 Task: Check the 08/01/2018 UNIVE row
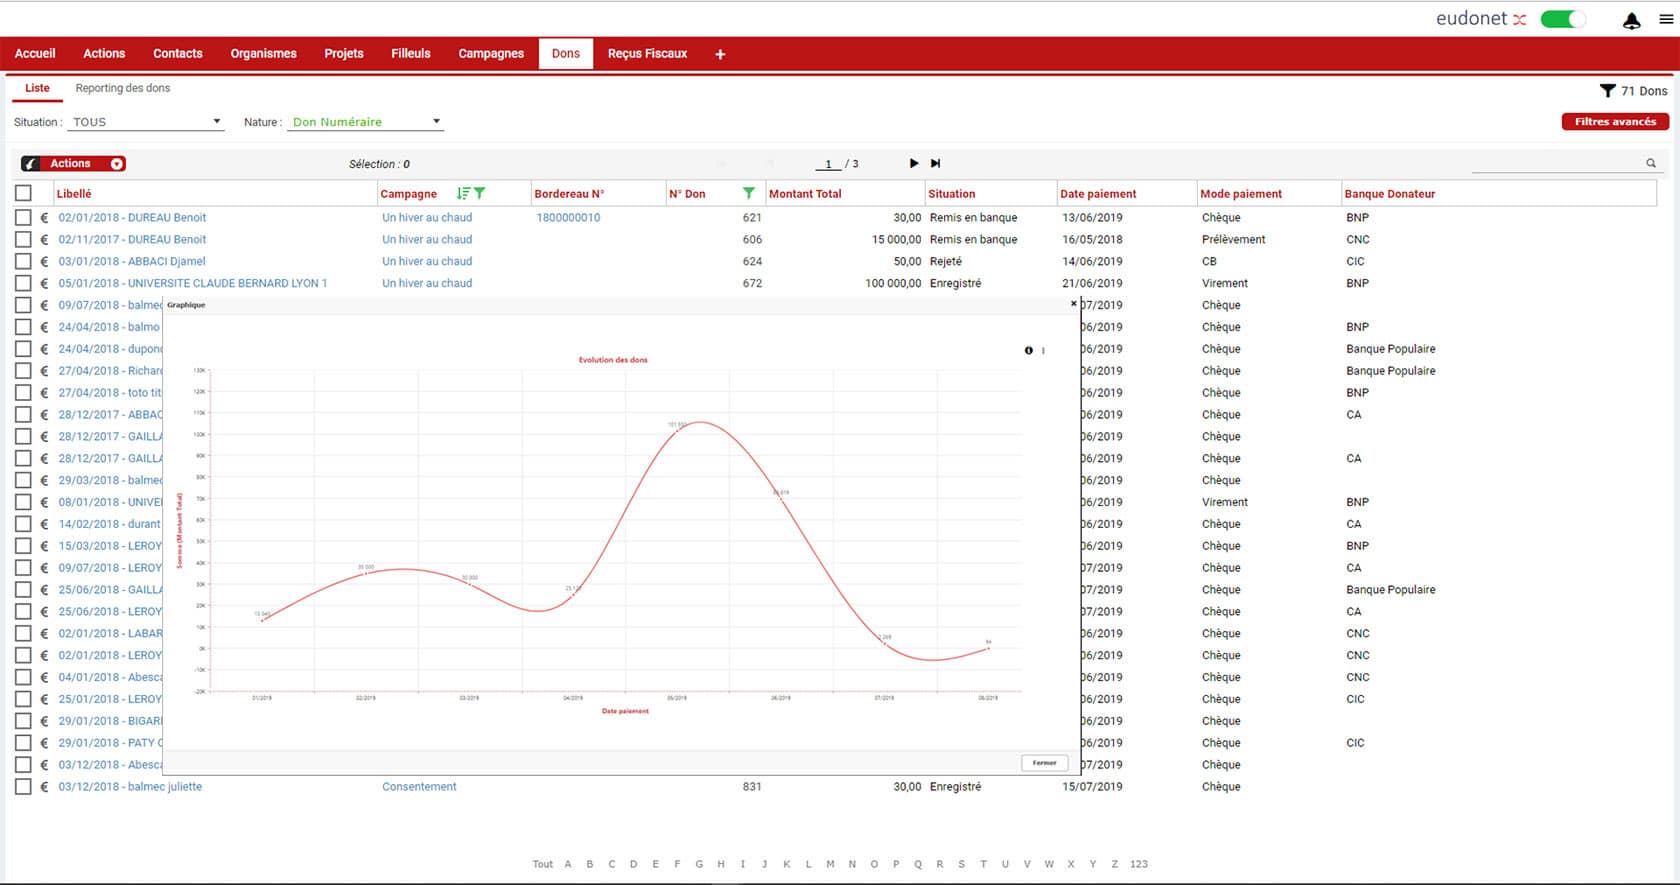click(23, 502)
